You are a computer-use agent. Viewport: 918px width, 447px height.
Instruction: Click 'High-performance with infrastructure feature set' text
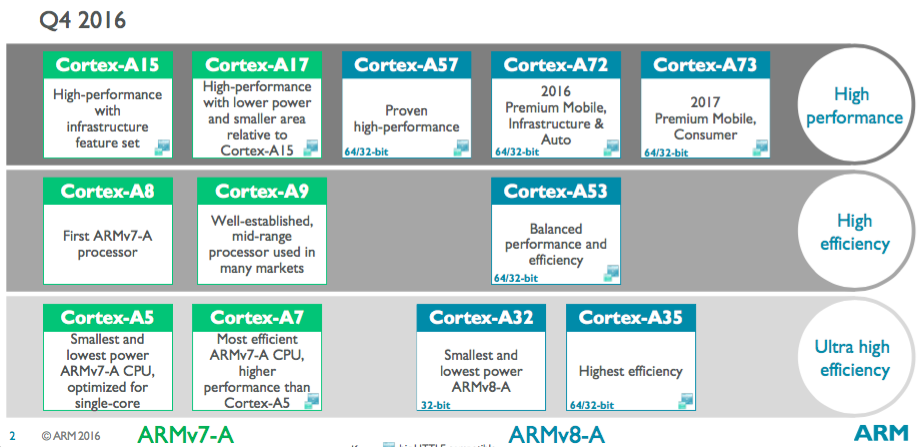click(108, 118)
